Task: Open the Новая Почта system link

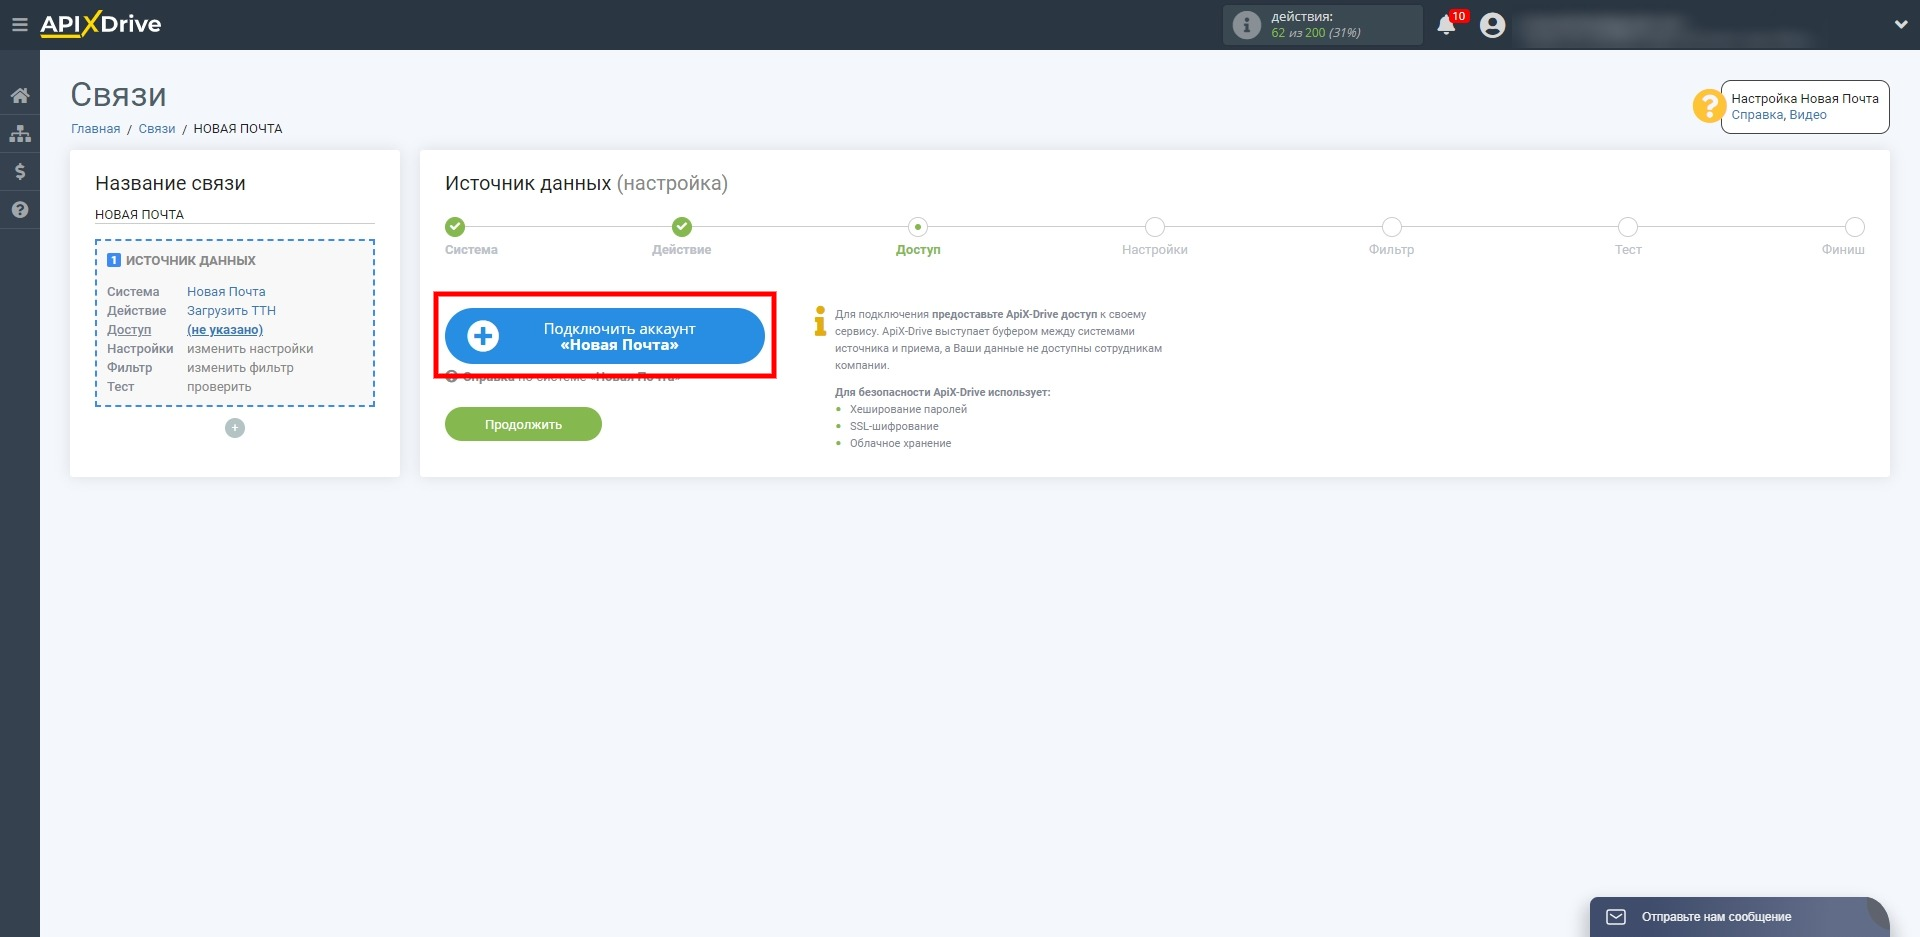Action: [x=226, y=292]
